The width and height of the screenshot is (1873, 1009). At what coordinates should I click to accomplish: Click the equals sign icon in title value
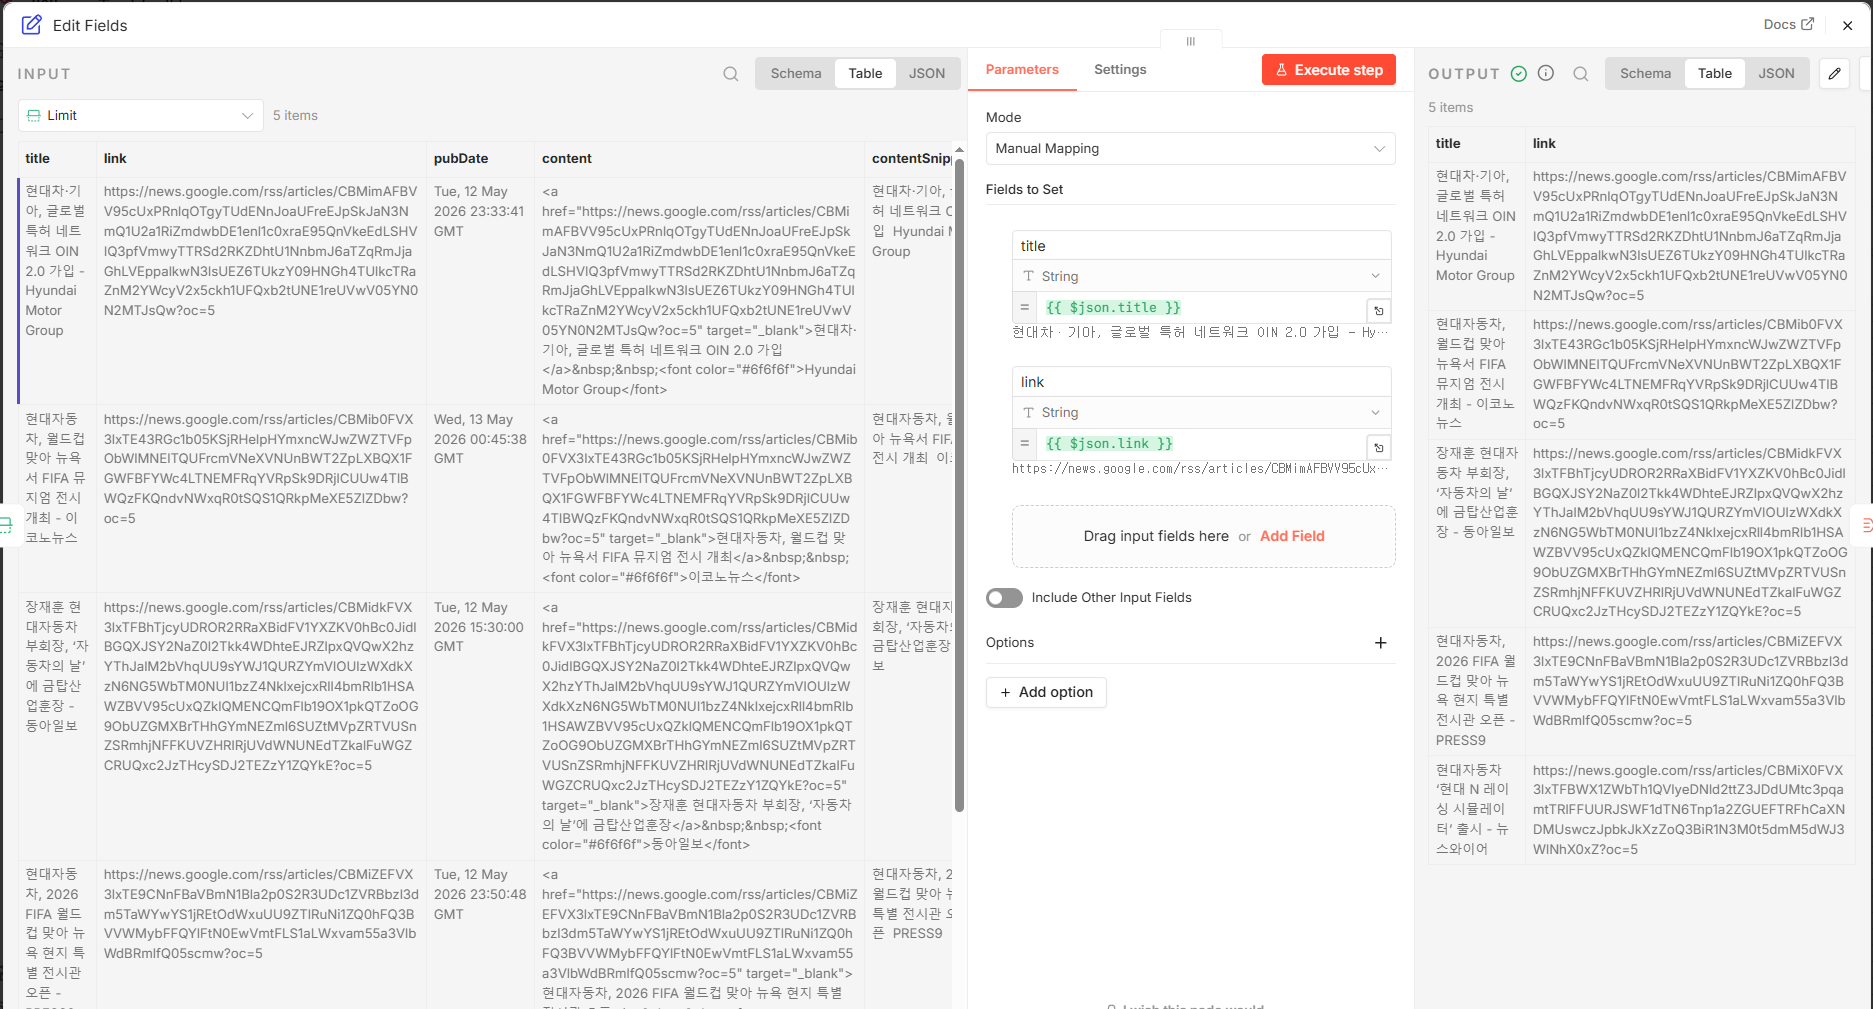click(1025, 308)
